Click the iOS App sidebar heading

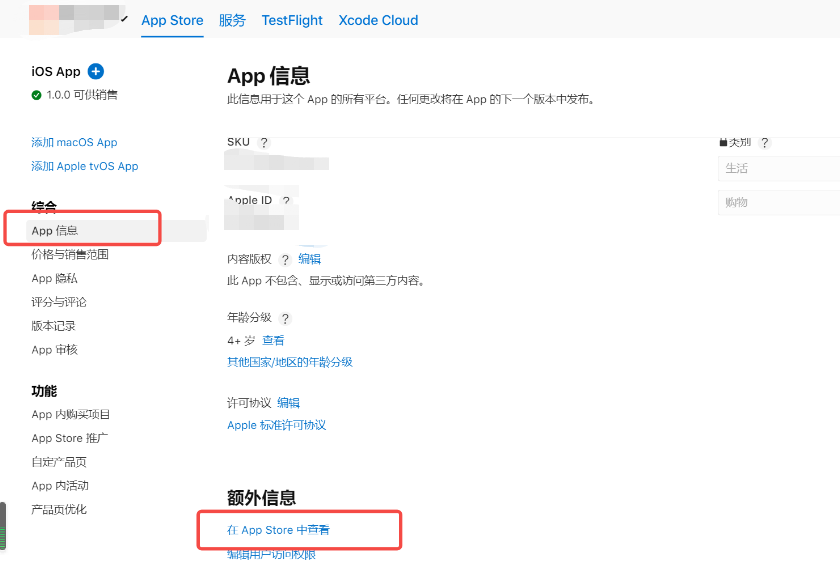pos(56,71)
